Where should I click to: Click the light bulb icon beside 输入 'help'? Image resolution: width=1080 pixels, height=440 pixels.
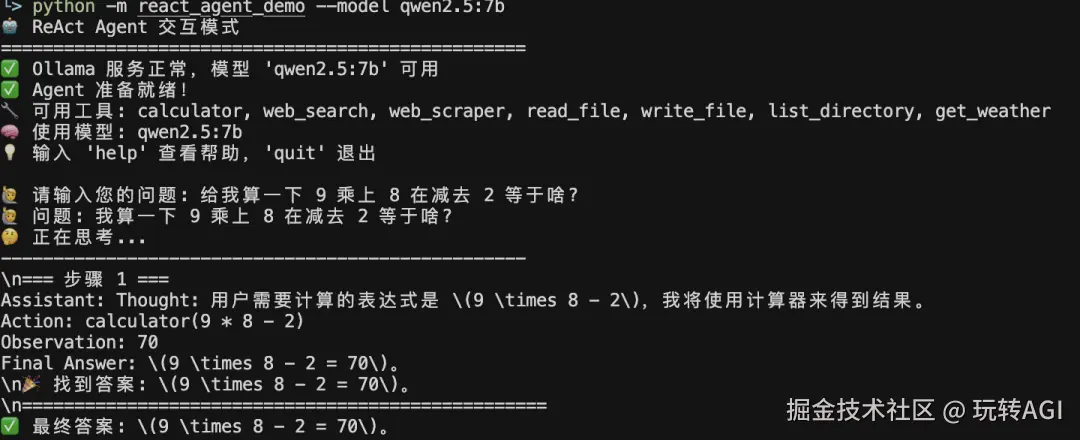coord(10,153)
